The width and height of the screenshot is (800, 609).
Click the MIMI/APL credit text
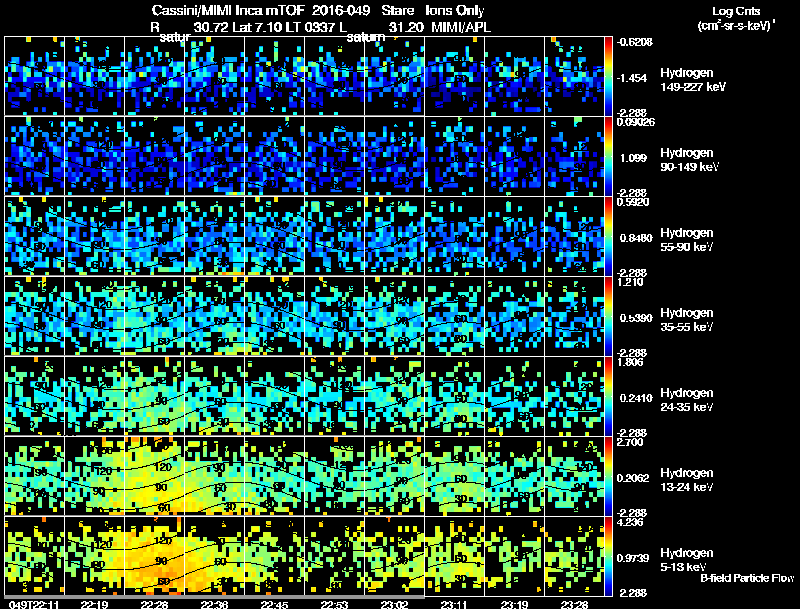(461, 27)
